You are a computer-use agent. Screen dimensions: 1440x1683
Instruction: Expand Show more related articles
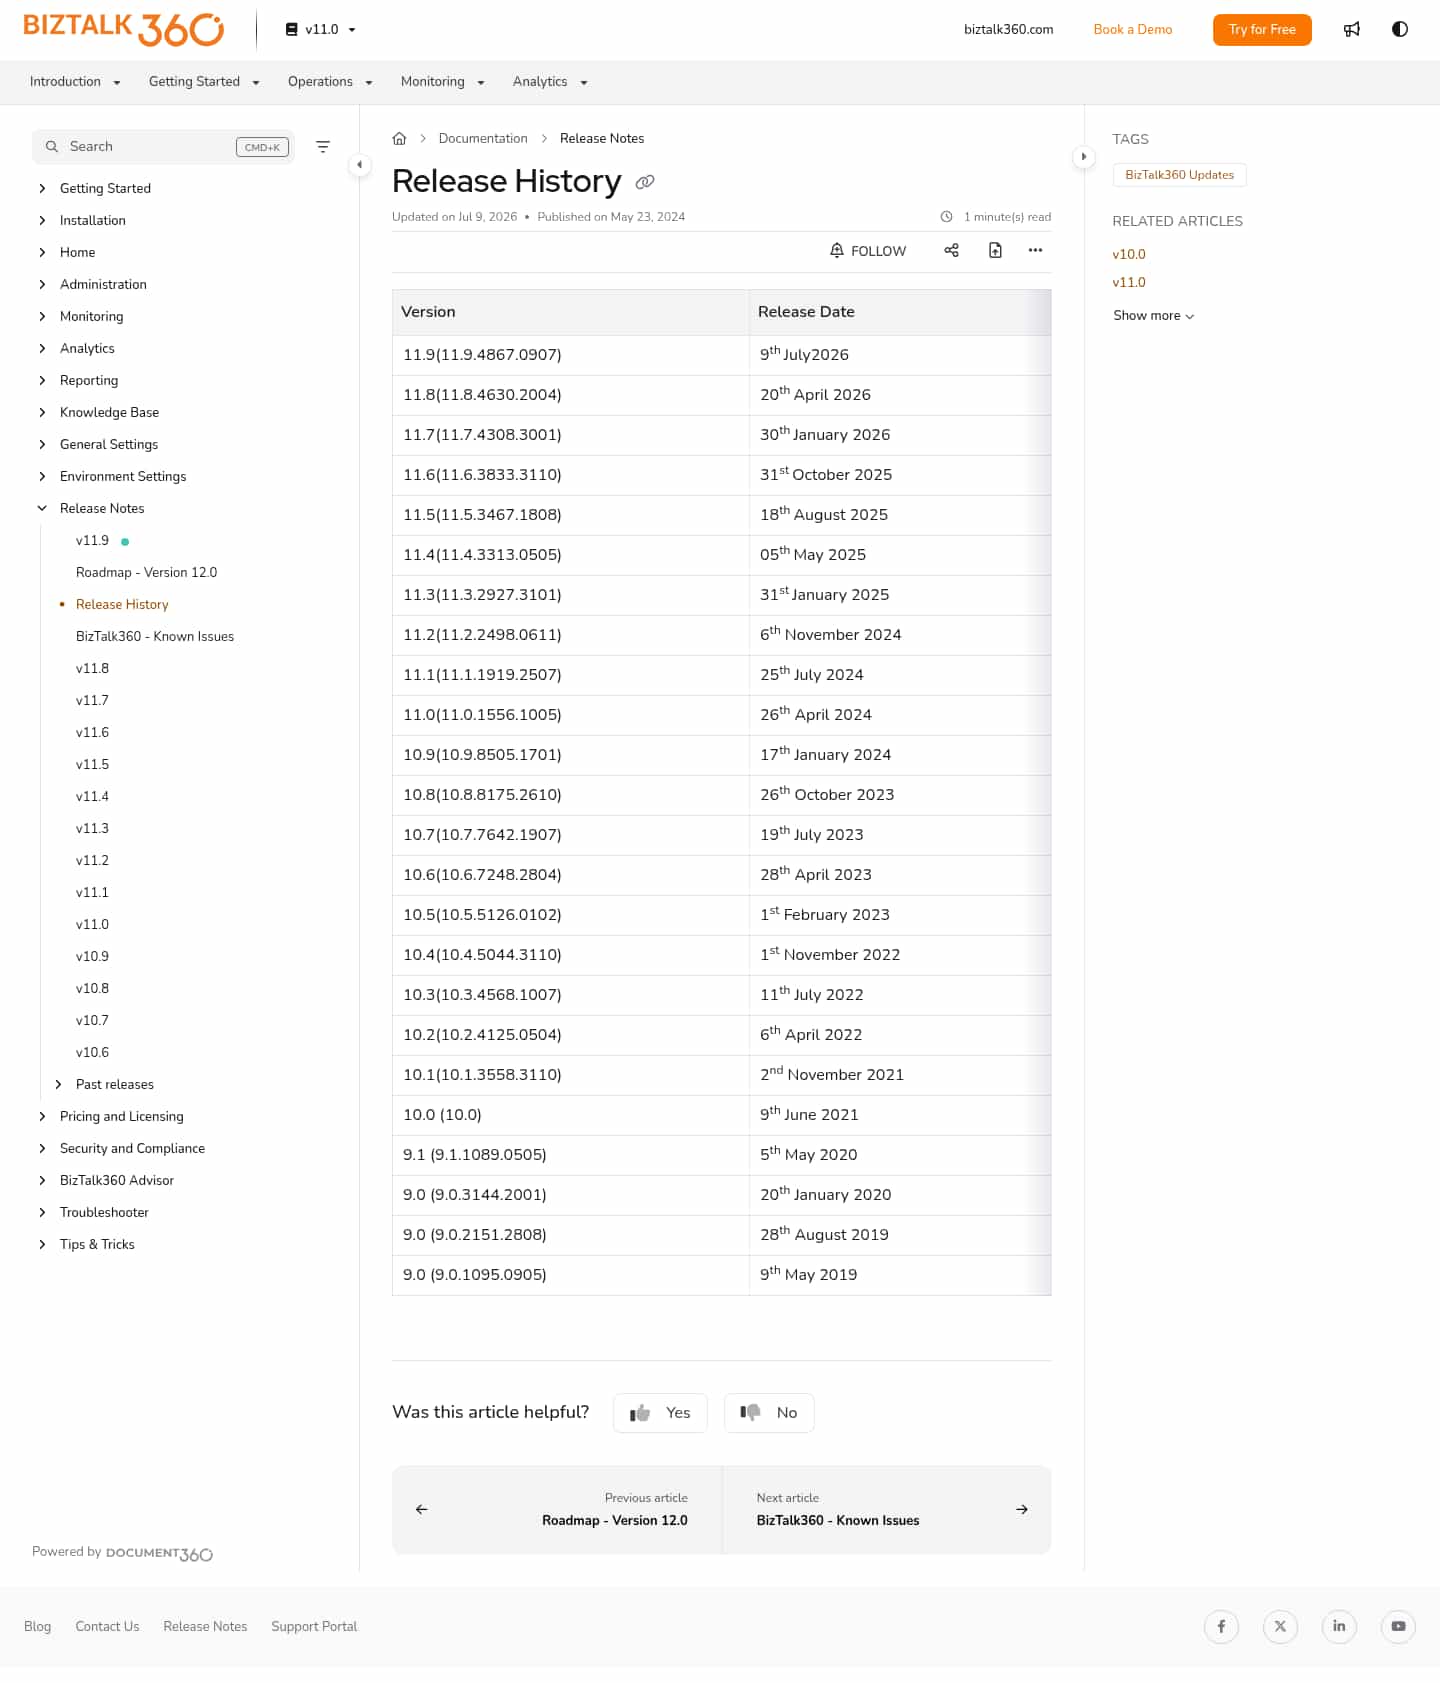1153,315
